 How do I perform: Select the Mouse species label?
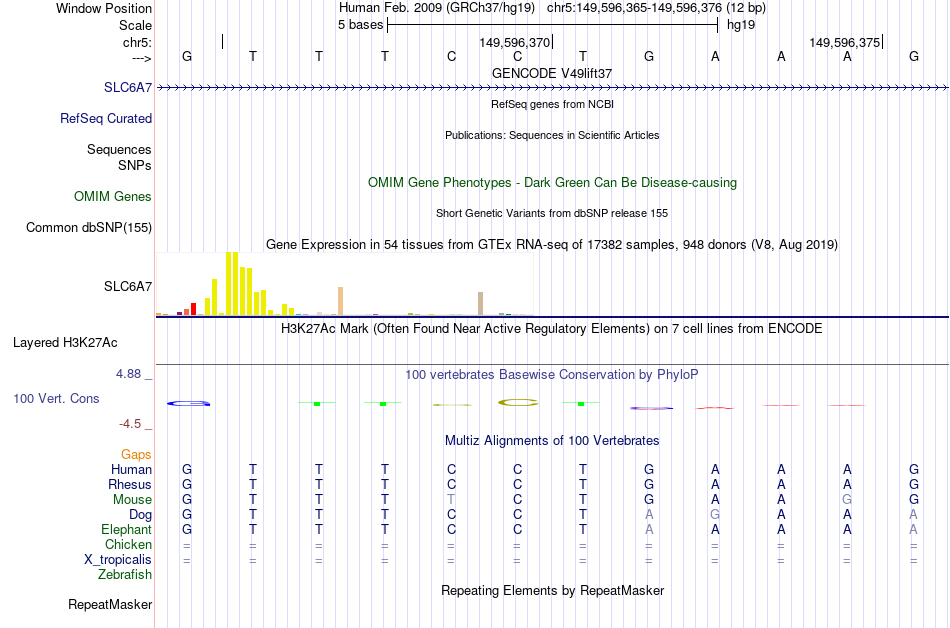132,500
